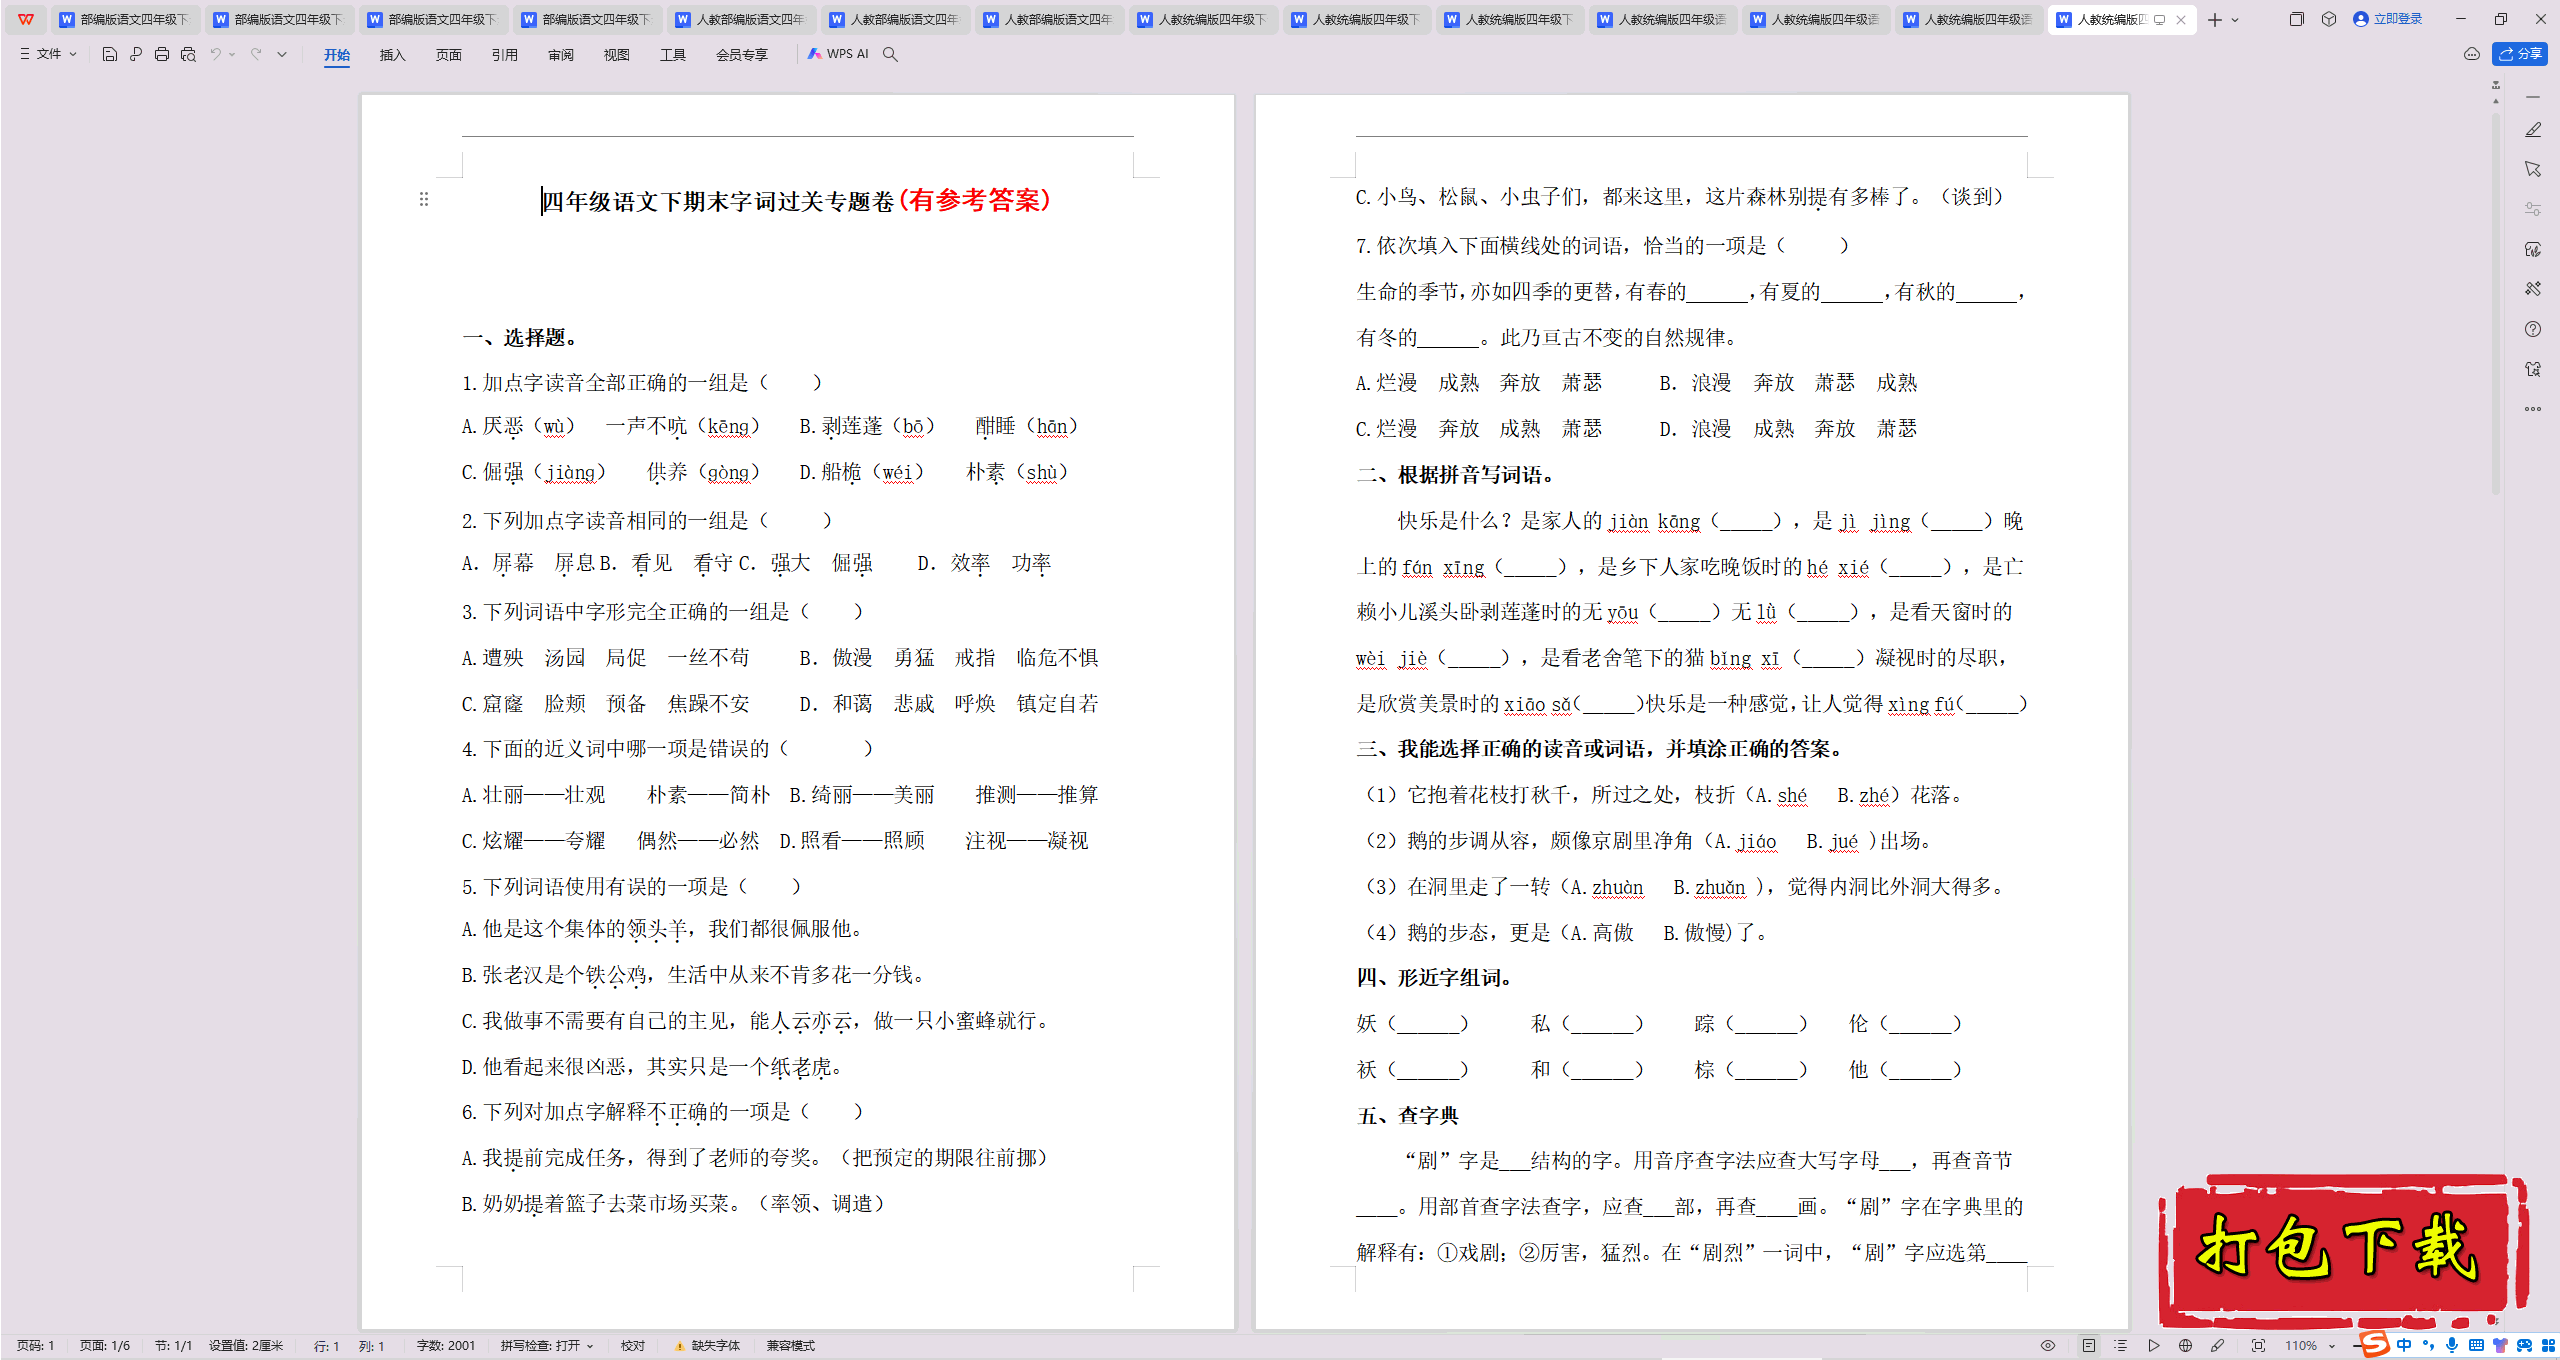Open Print Preview icon
Viewport: 2560px width, 1360px height.
(x=188, y=54)
